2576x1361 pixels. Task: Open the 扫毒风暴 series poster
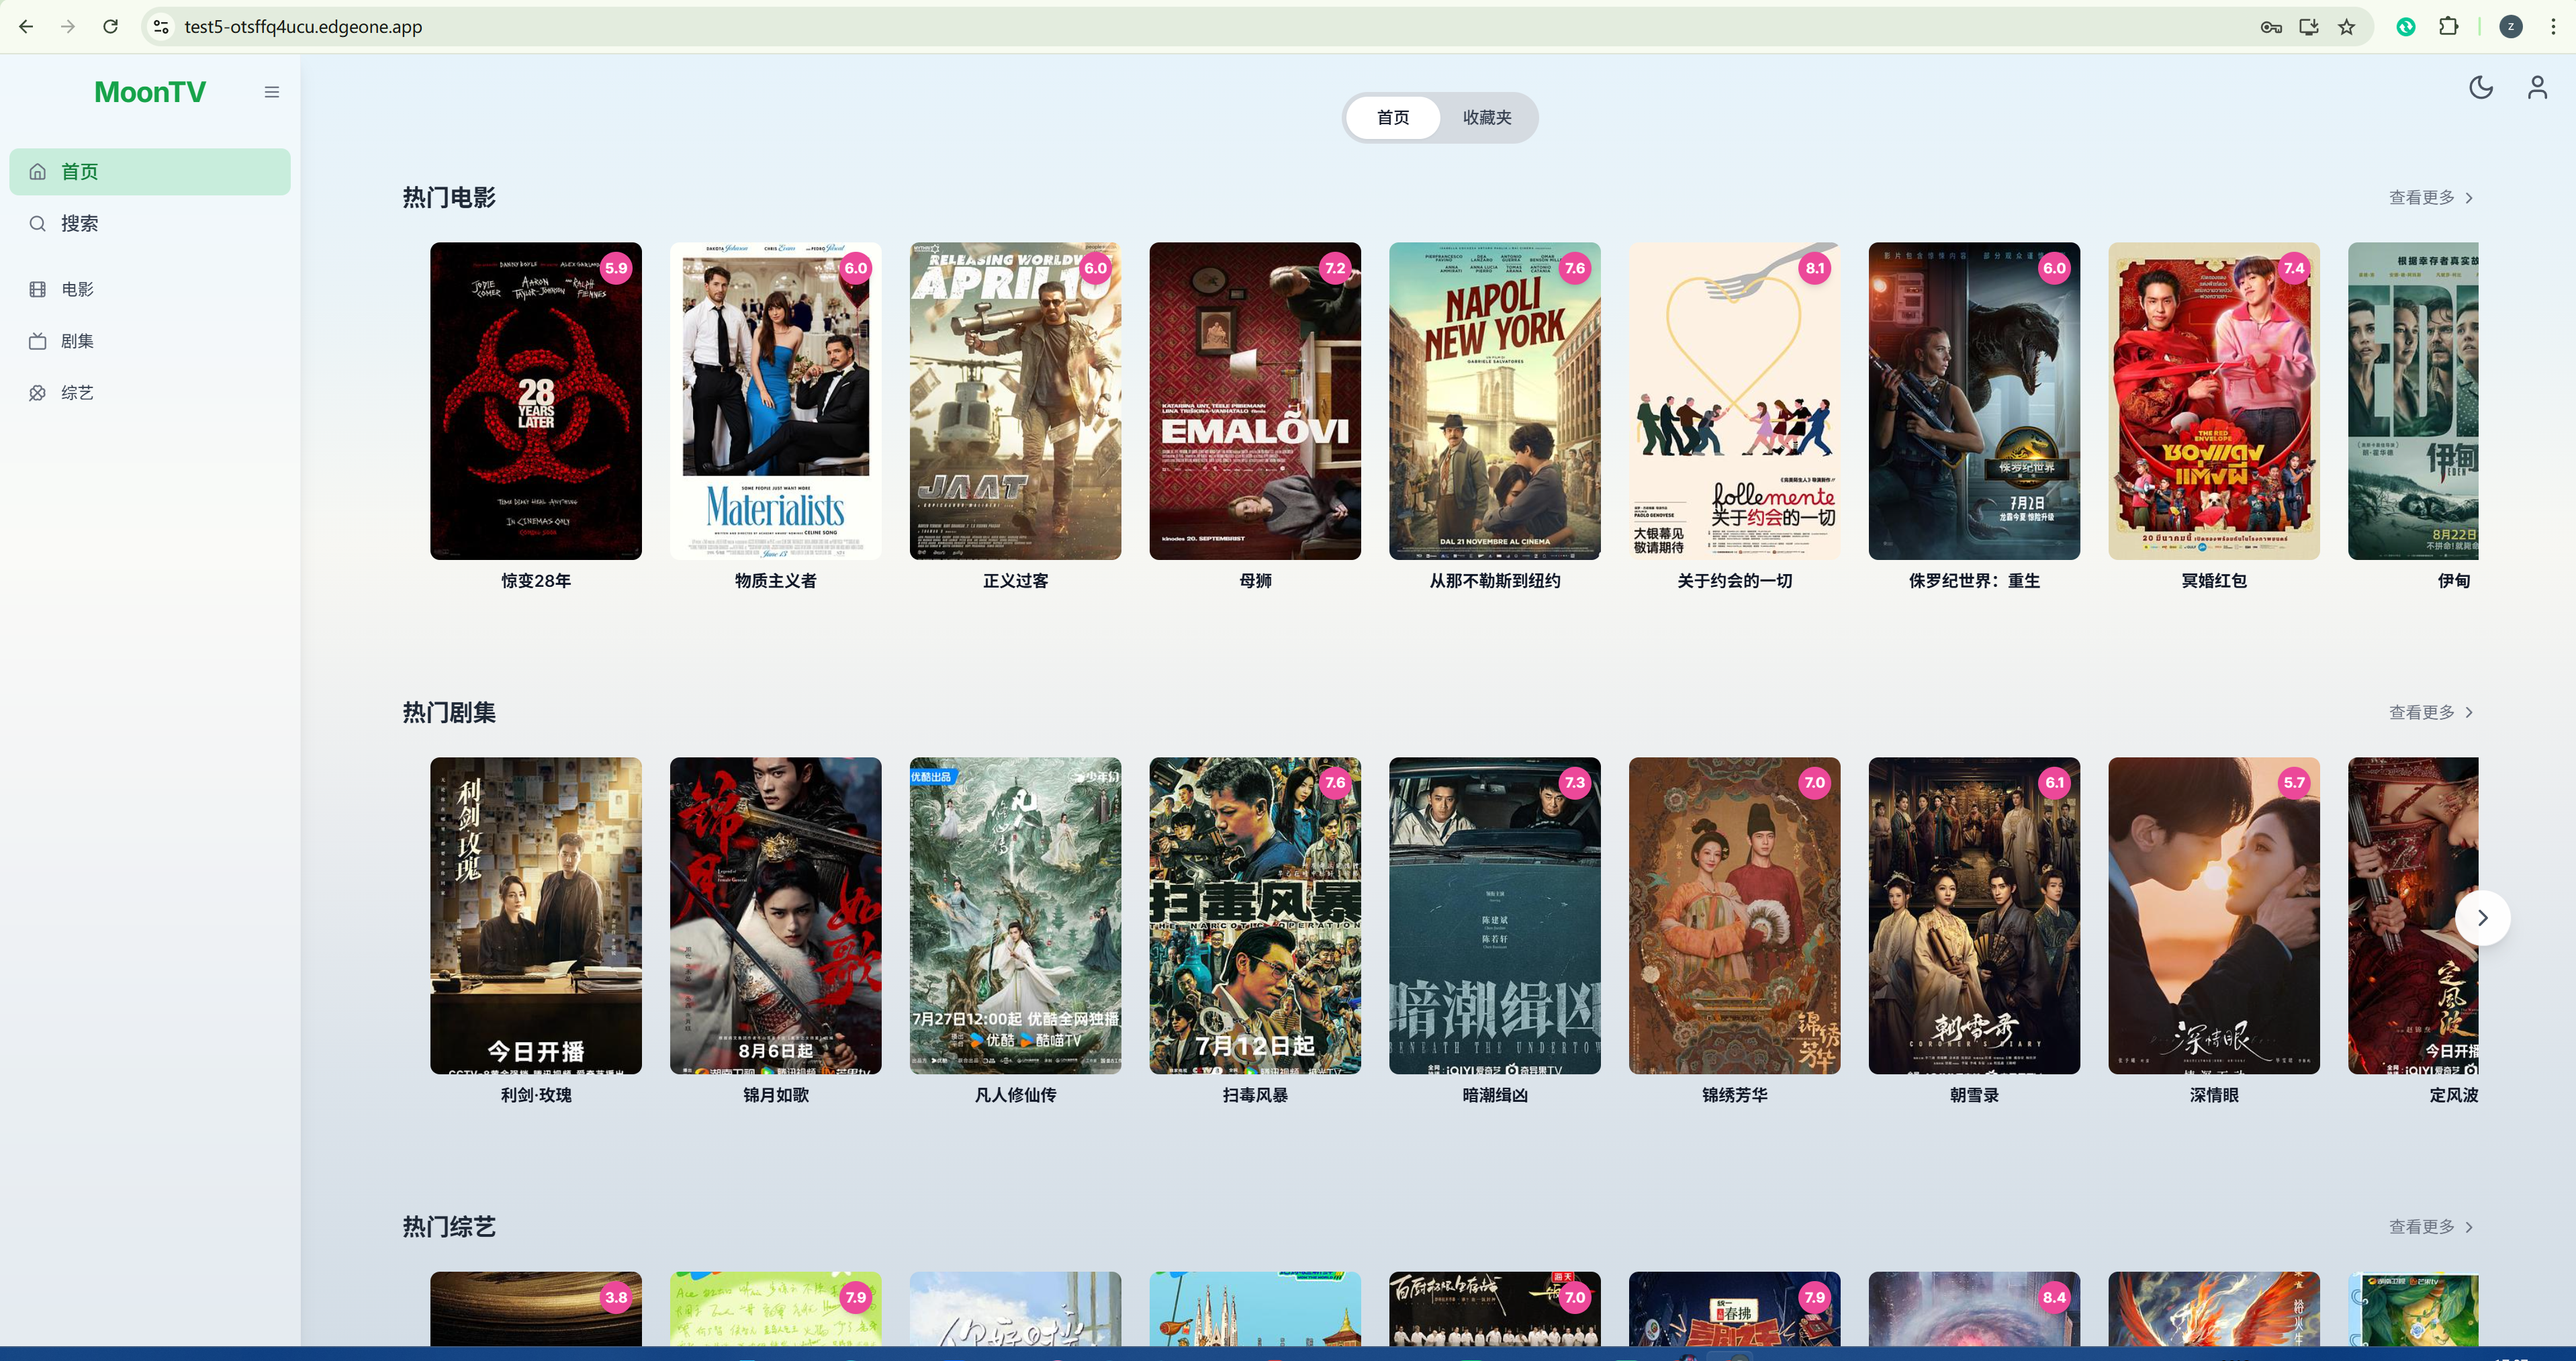[1255, 916]
